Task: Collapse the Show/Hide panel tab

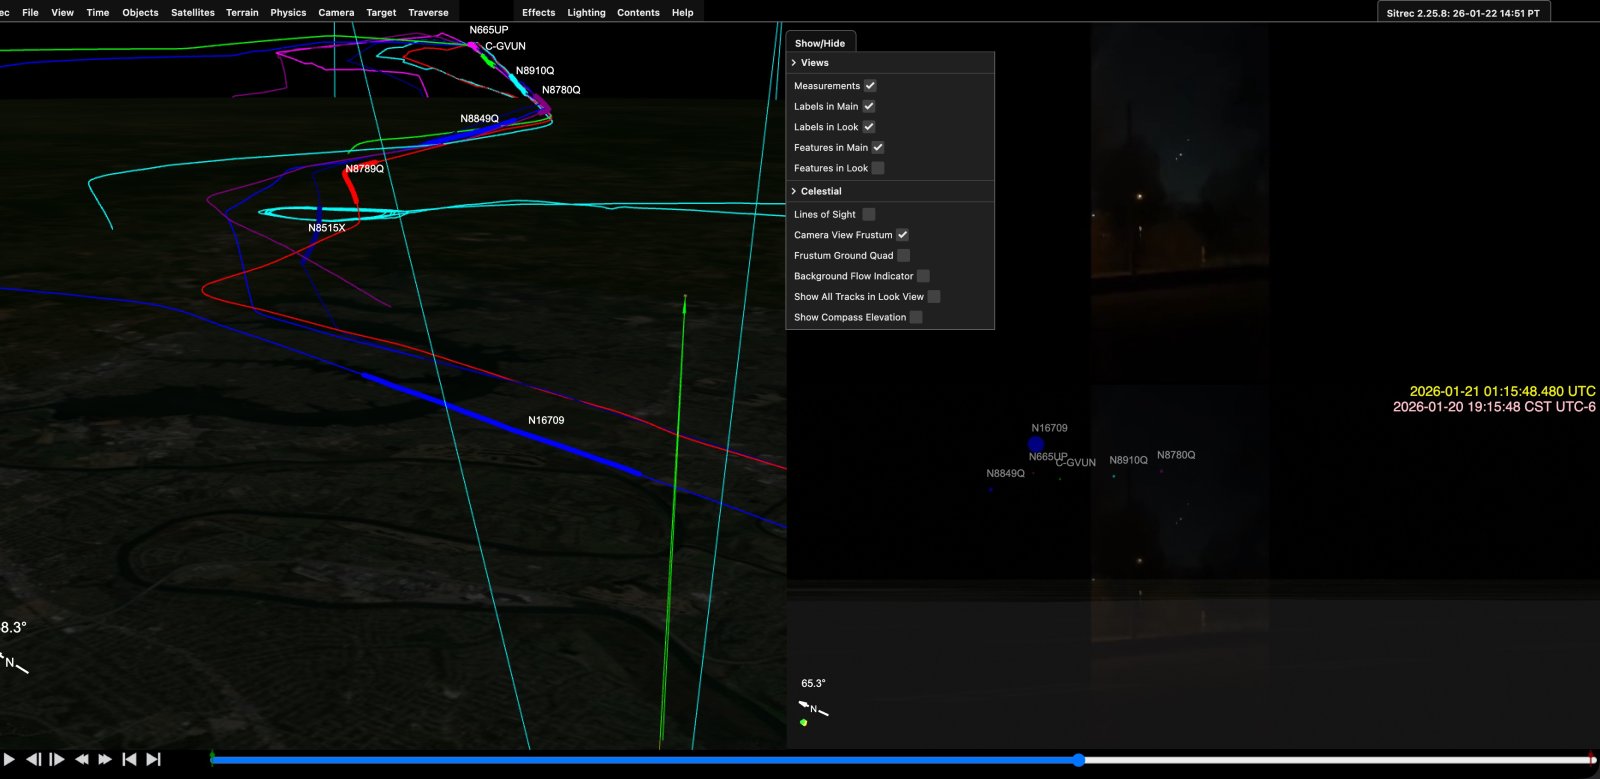Action: pyautogui.click(x=820, y=43)
